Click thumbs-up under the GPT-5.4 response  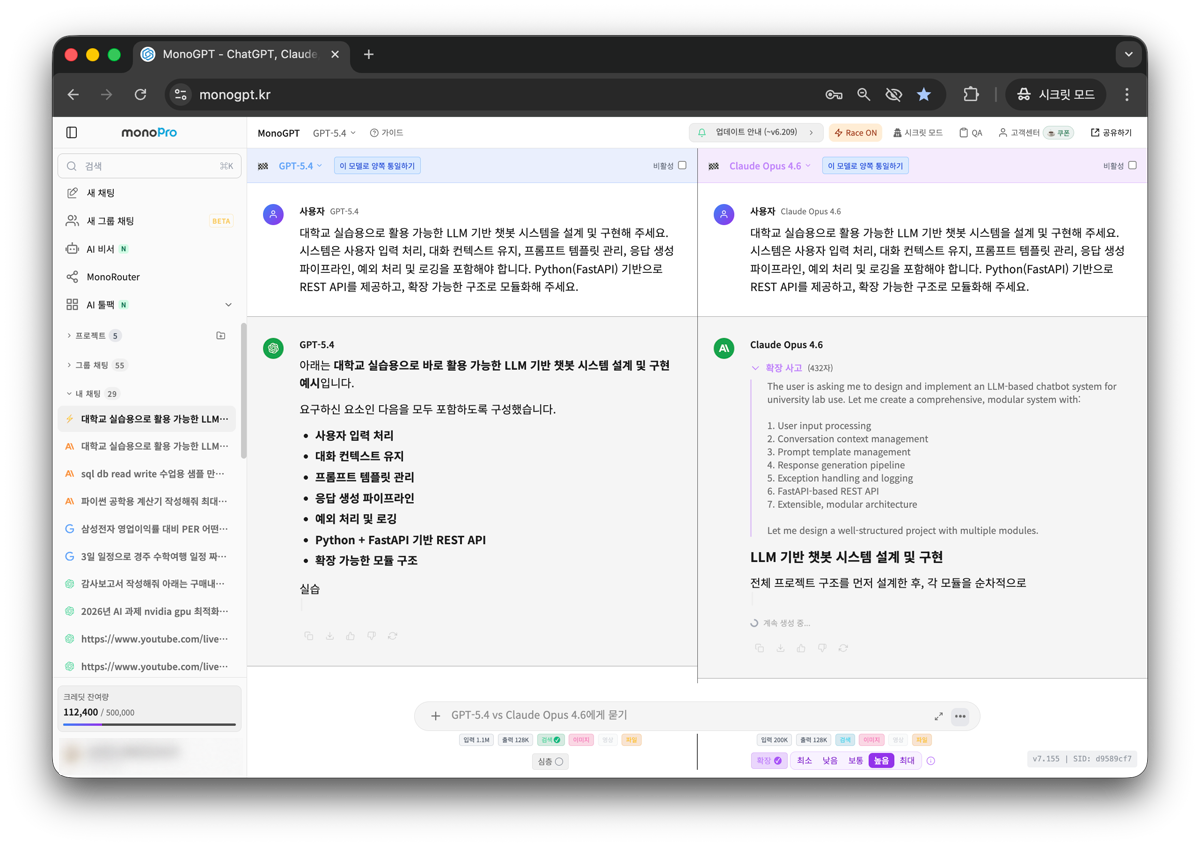351,636
